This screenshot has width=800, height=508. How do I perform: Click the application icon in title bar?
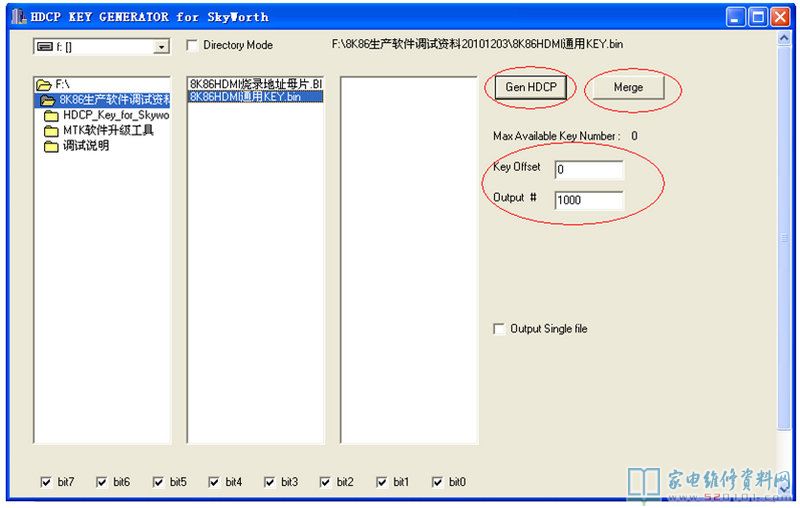[19, 16]
